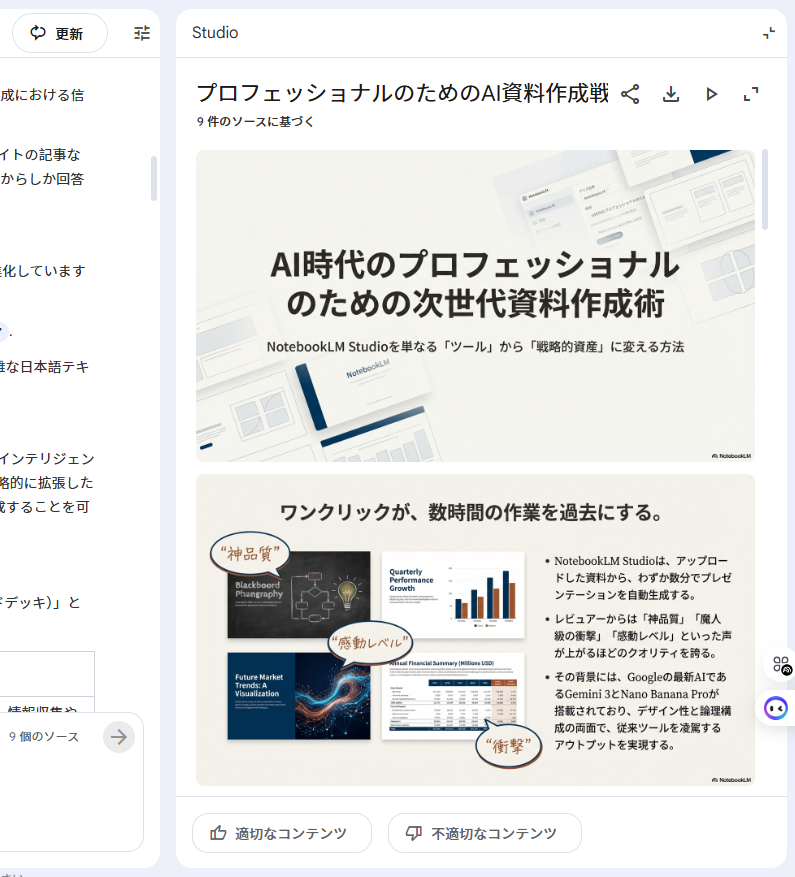795x877 pixels.
Task: Share the slide deck via share icon
Action: pos(630,94)
